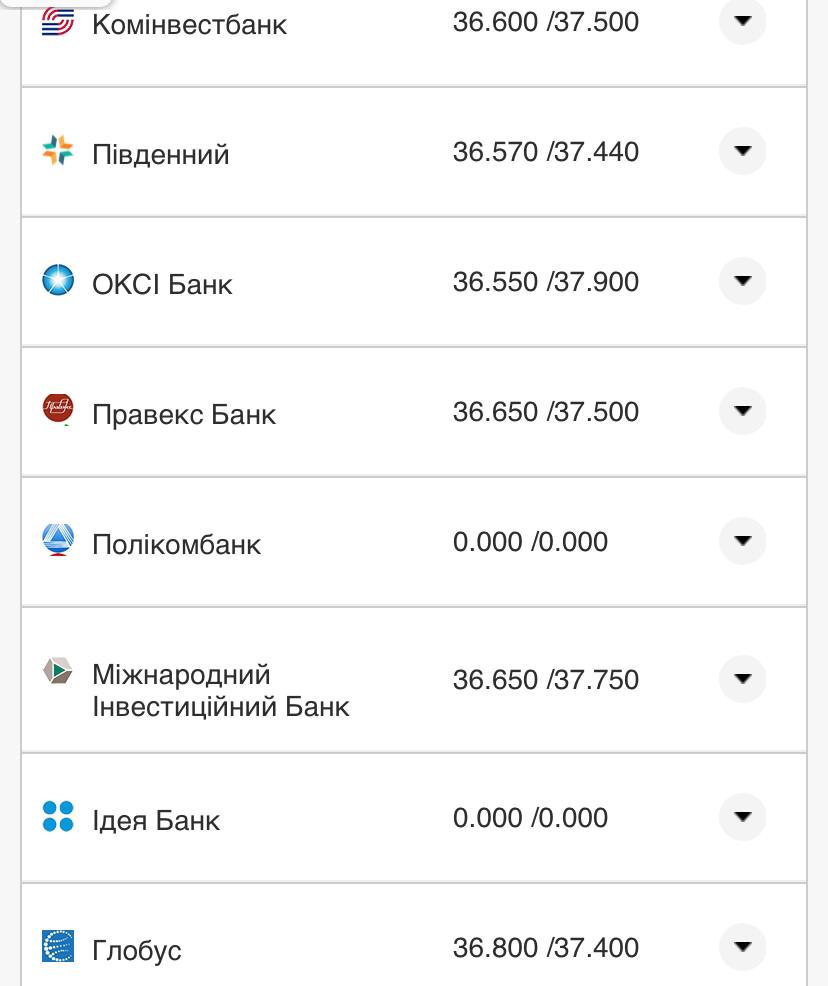
Task: Select the Полікомбанк logo icon
Action: pos(57,540)
